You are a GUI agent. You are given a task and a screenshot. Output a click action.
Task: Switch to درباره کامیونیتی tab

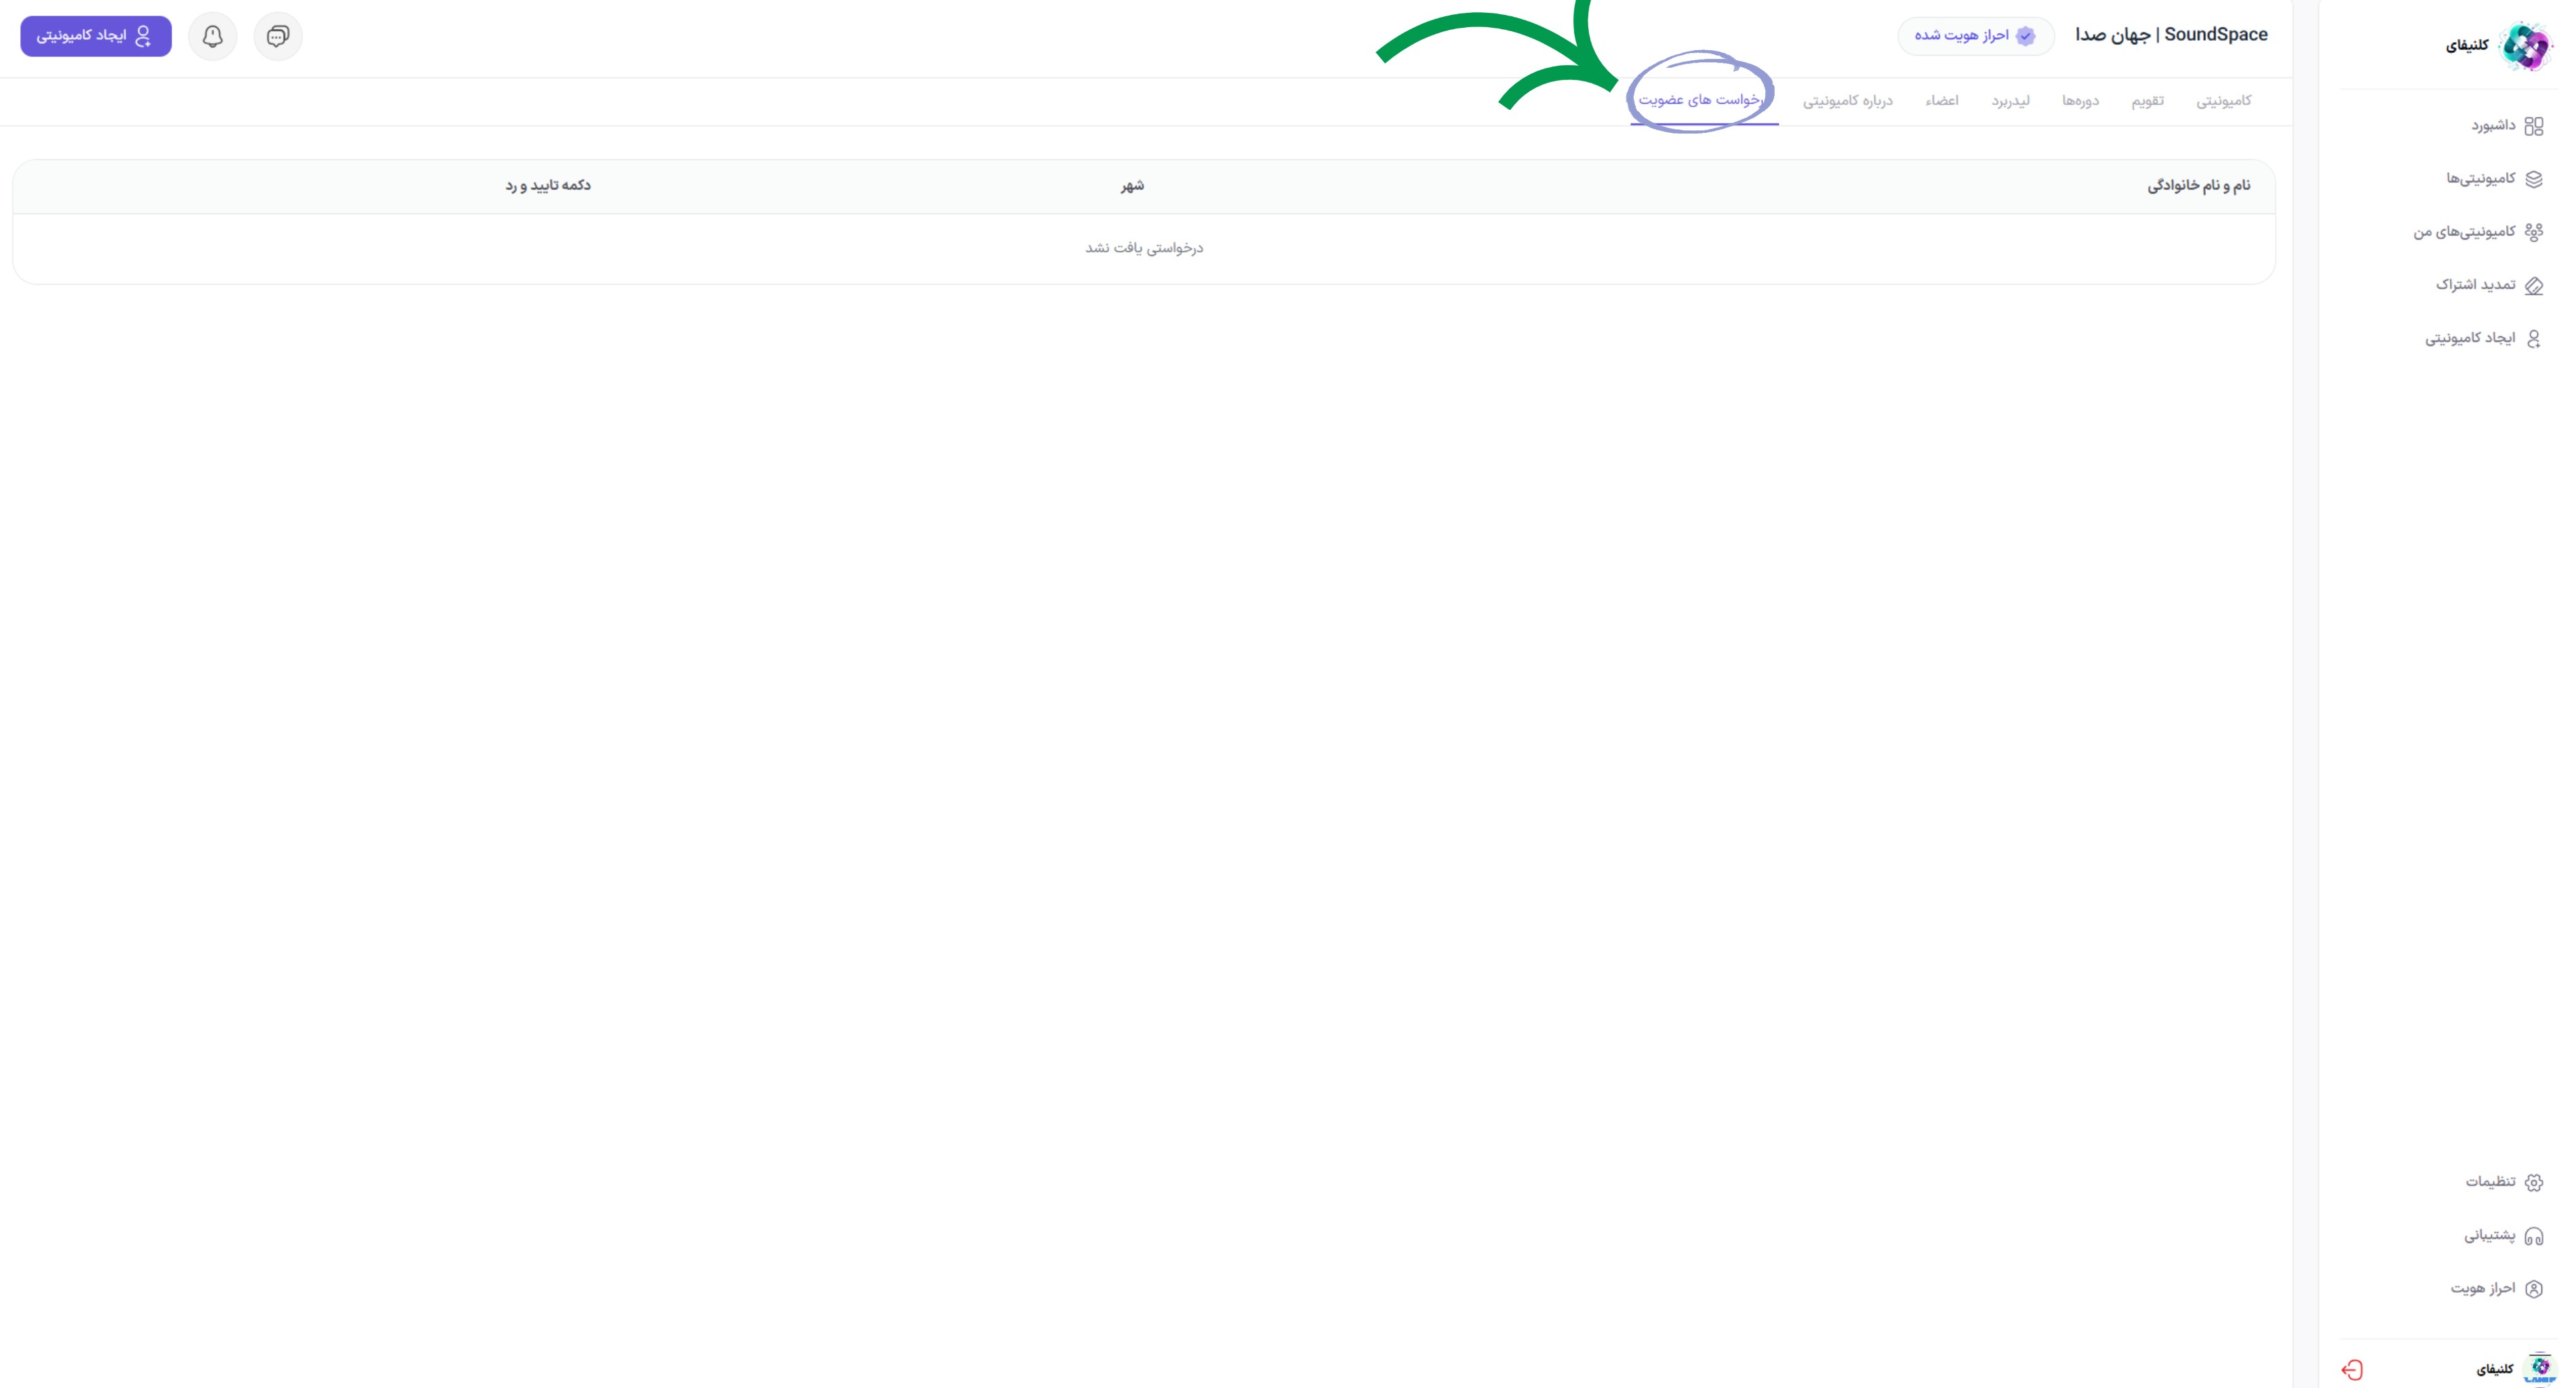pos(1847,101)
